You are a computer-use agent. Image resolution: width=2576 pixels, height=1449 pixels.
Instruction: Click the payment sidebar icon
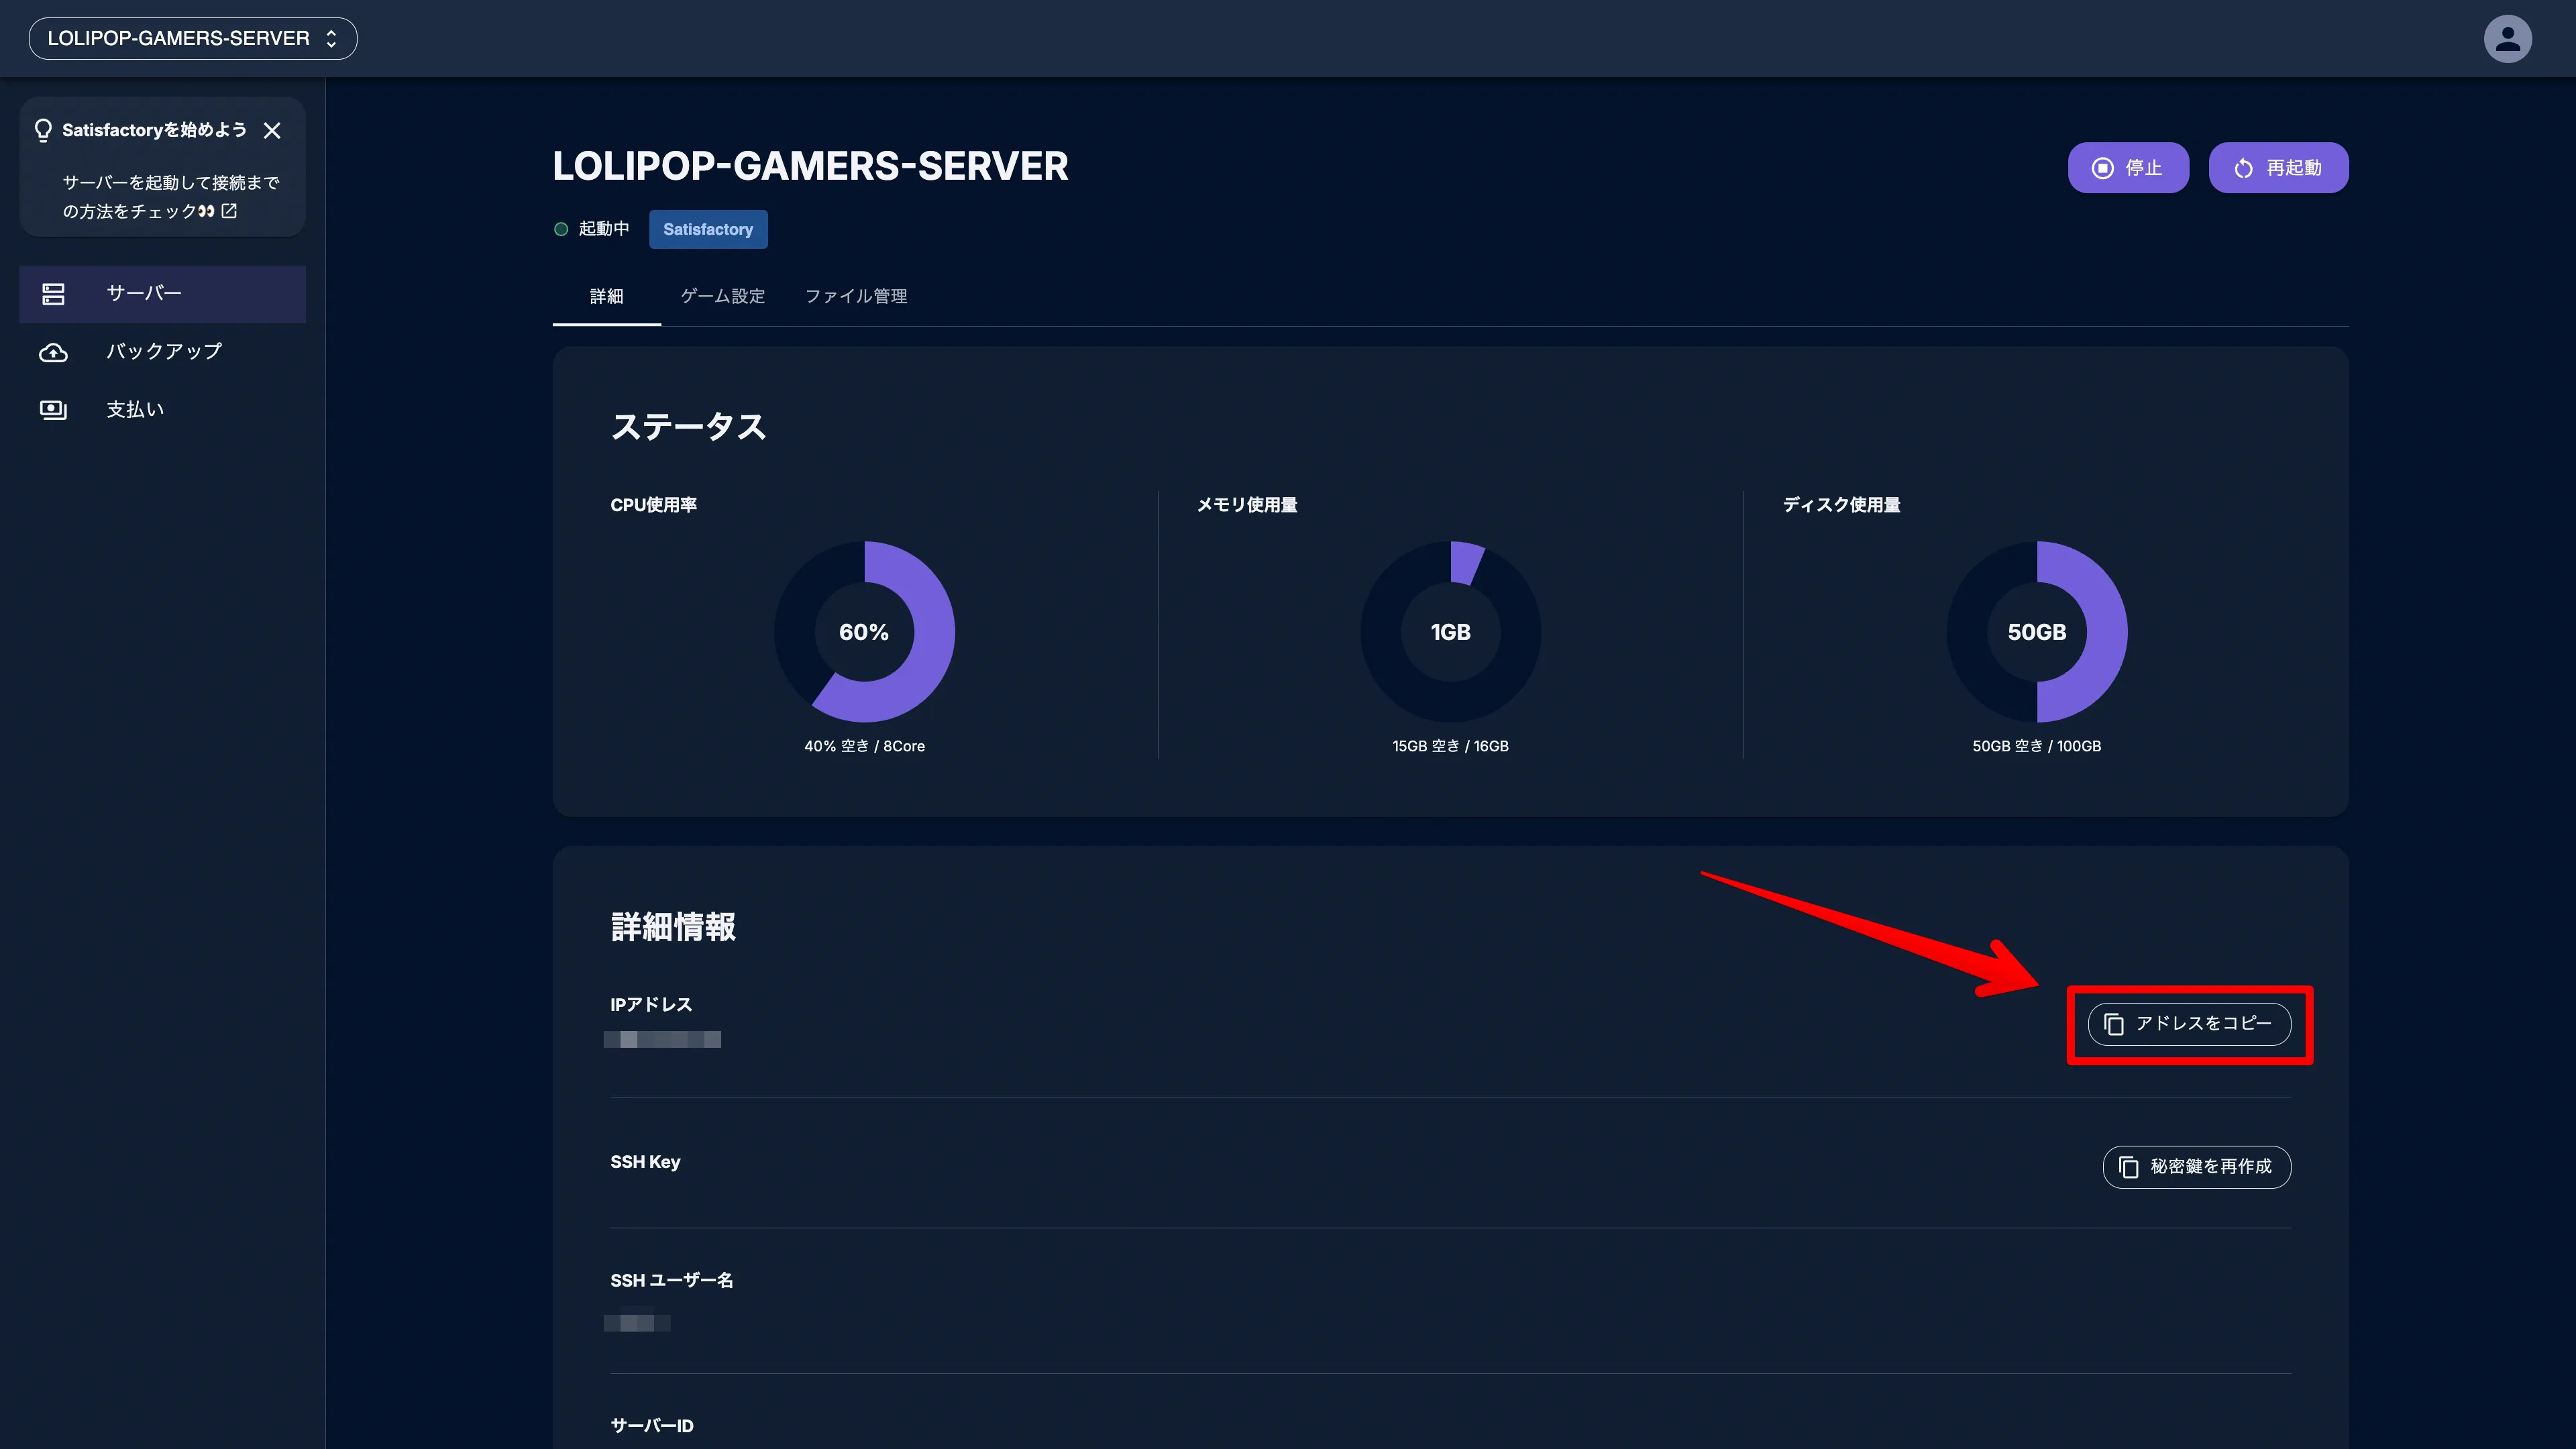coord(53,410)
